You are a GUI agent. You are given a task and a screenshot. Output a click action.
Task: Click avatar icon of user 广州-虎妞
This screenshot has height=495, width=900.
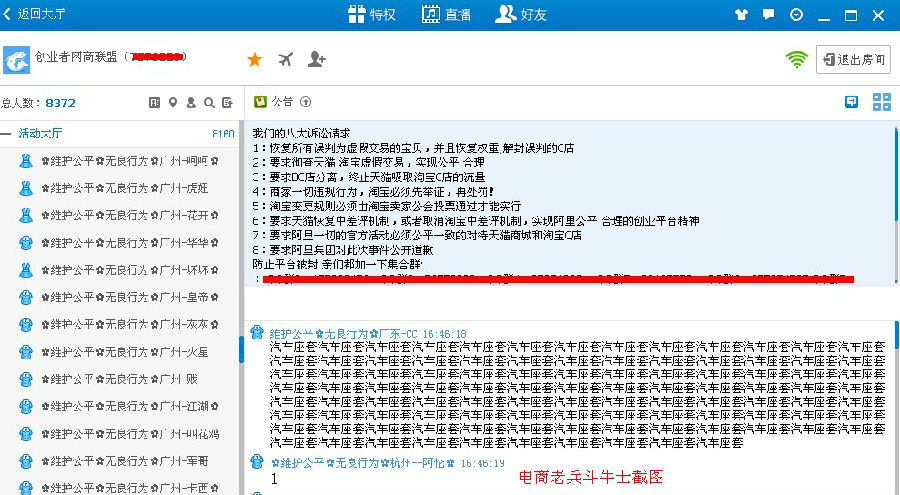[x=26, y=188]
